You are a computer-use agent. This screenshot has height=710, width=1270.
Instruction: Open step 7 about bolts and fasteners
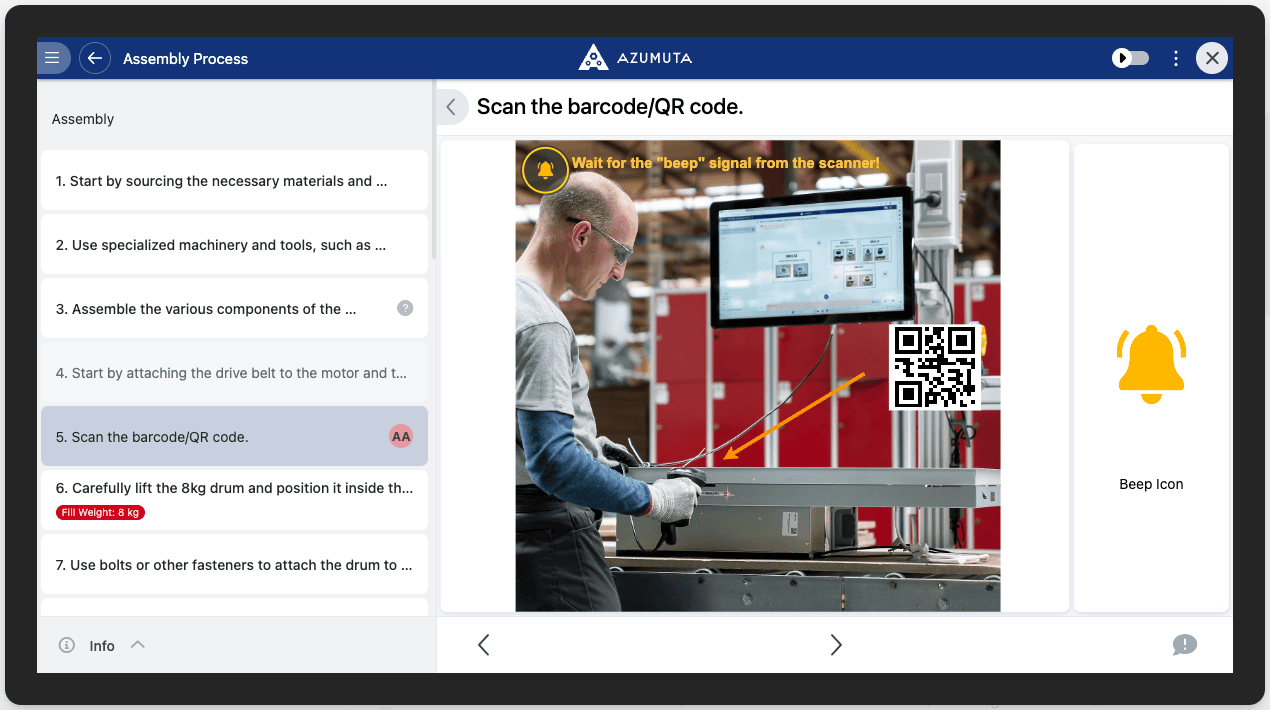pyautogui.click(x=234, y=565)
